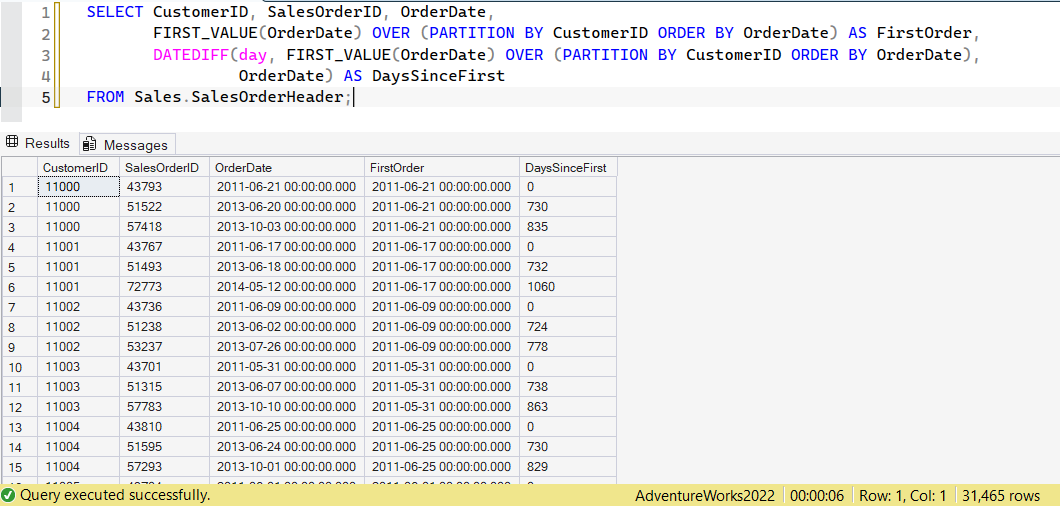Switch to the Results tab
The width and height of the screenshot is (1060, 506).
[39, 143]
